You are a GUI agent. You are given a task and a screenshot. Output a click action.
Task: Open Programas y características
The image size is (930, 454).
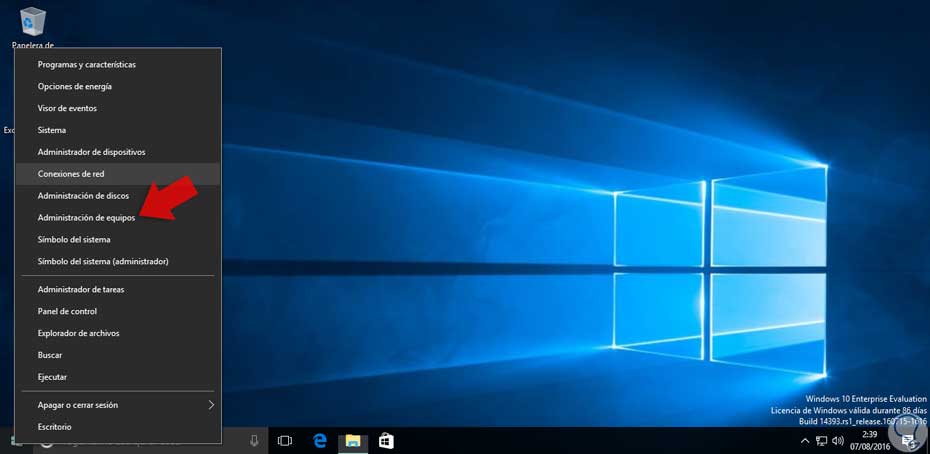tap(117, 65)
